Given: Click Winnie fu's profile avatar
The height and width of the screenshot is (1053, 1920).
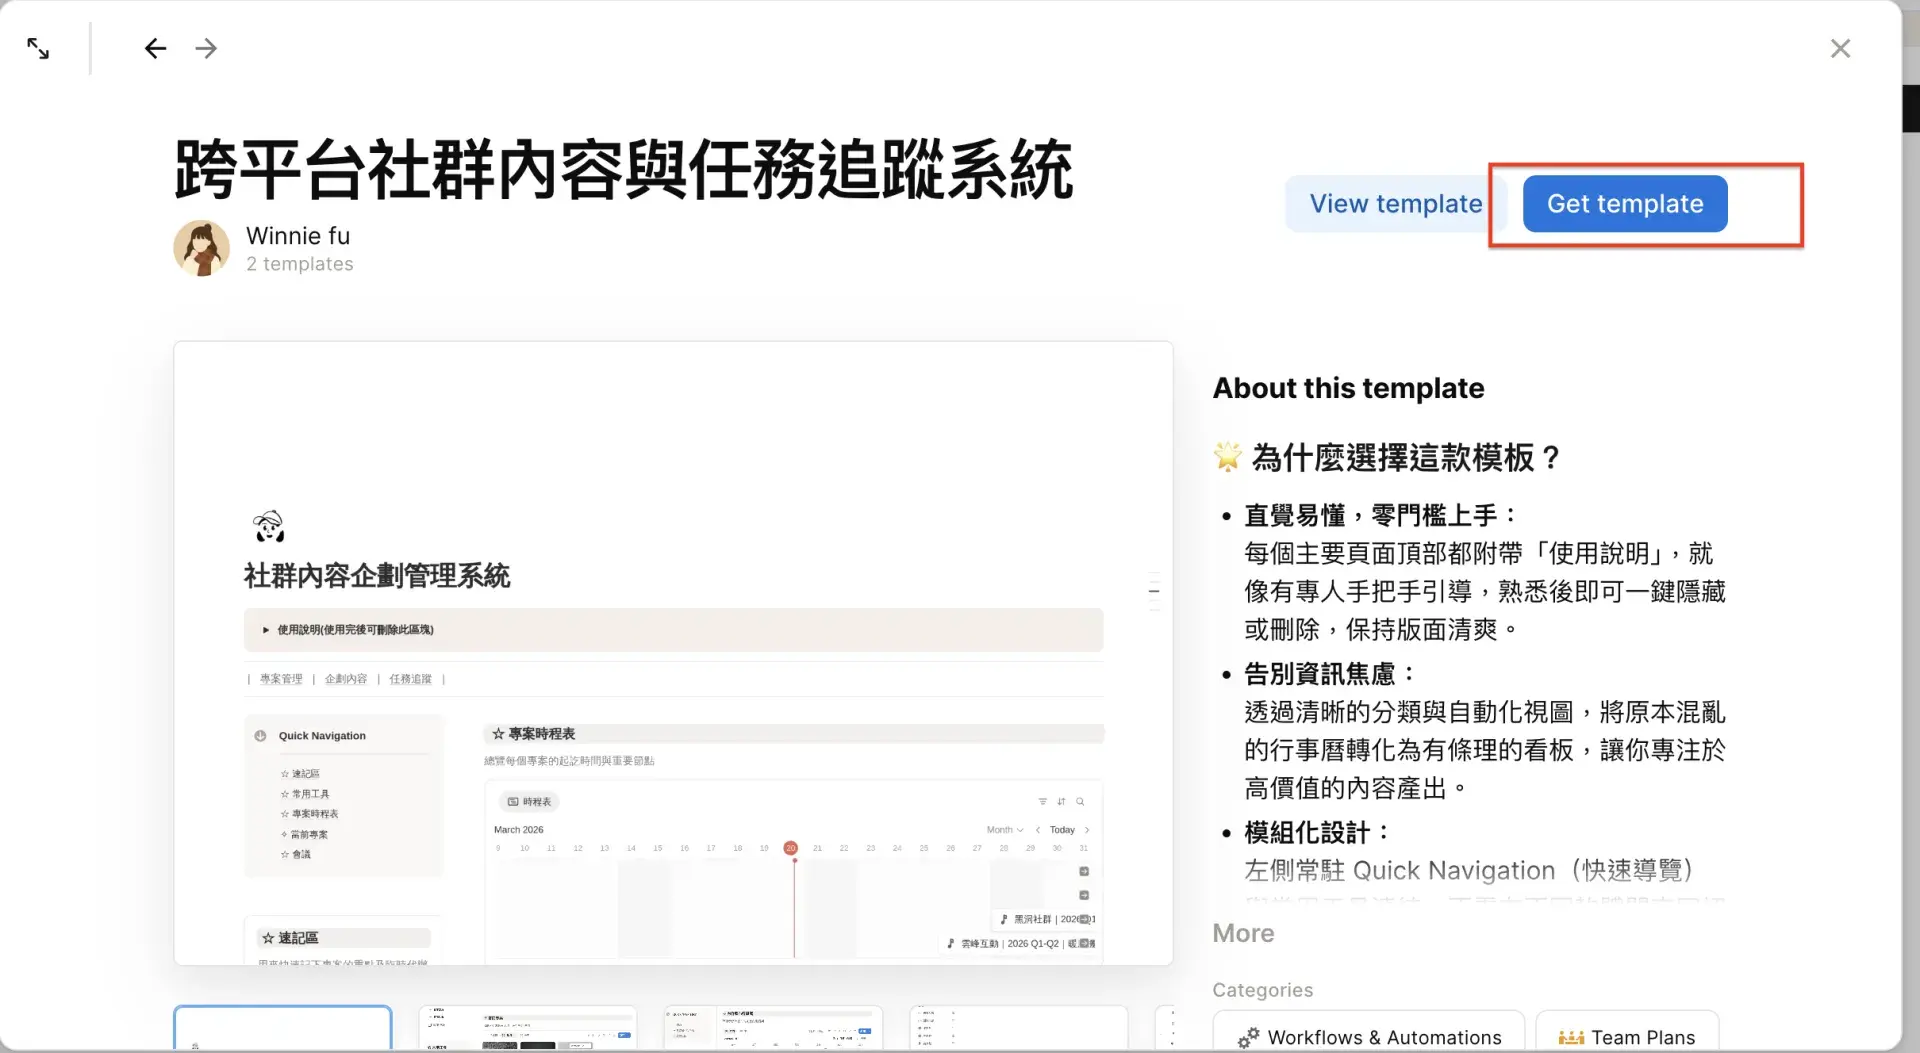Looking at the screenshot, I should [201, 247].
